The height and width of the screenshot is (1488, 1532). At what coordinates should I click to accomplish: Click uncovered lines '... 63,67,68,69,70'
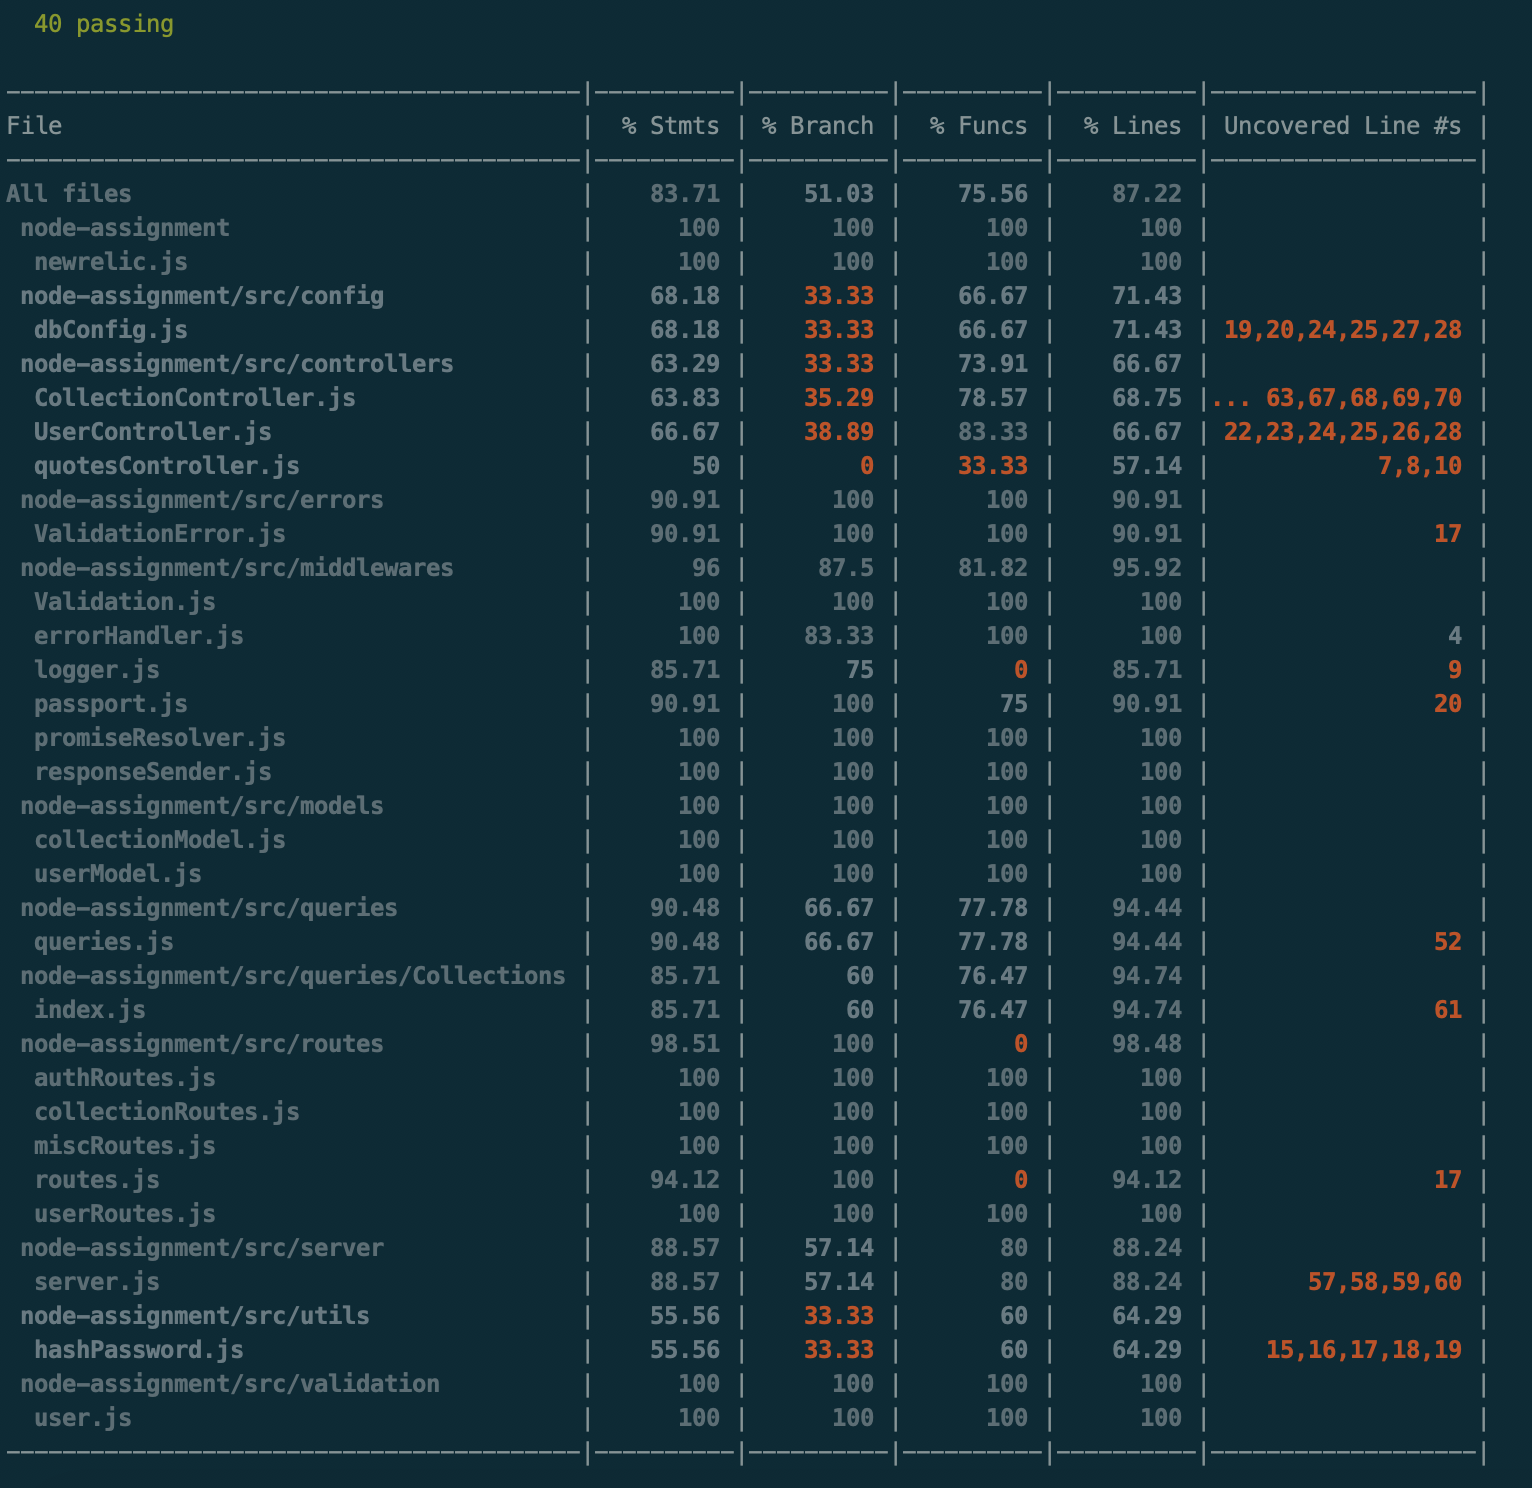click(x=1337, y=398)
